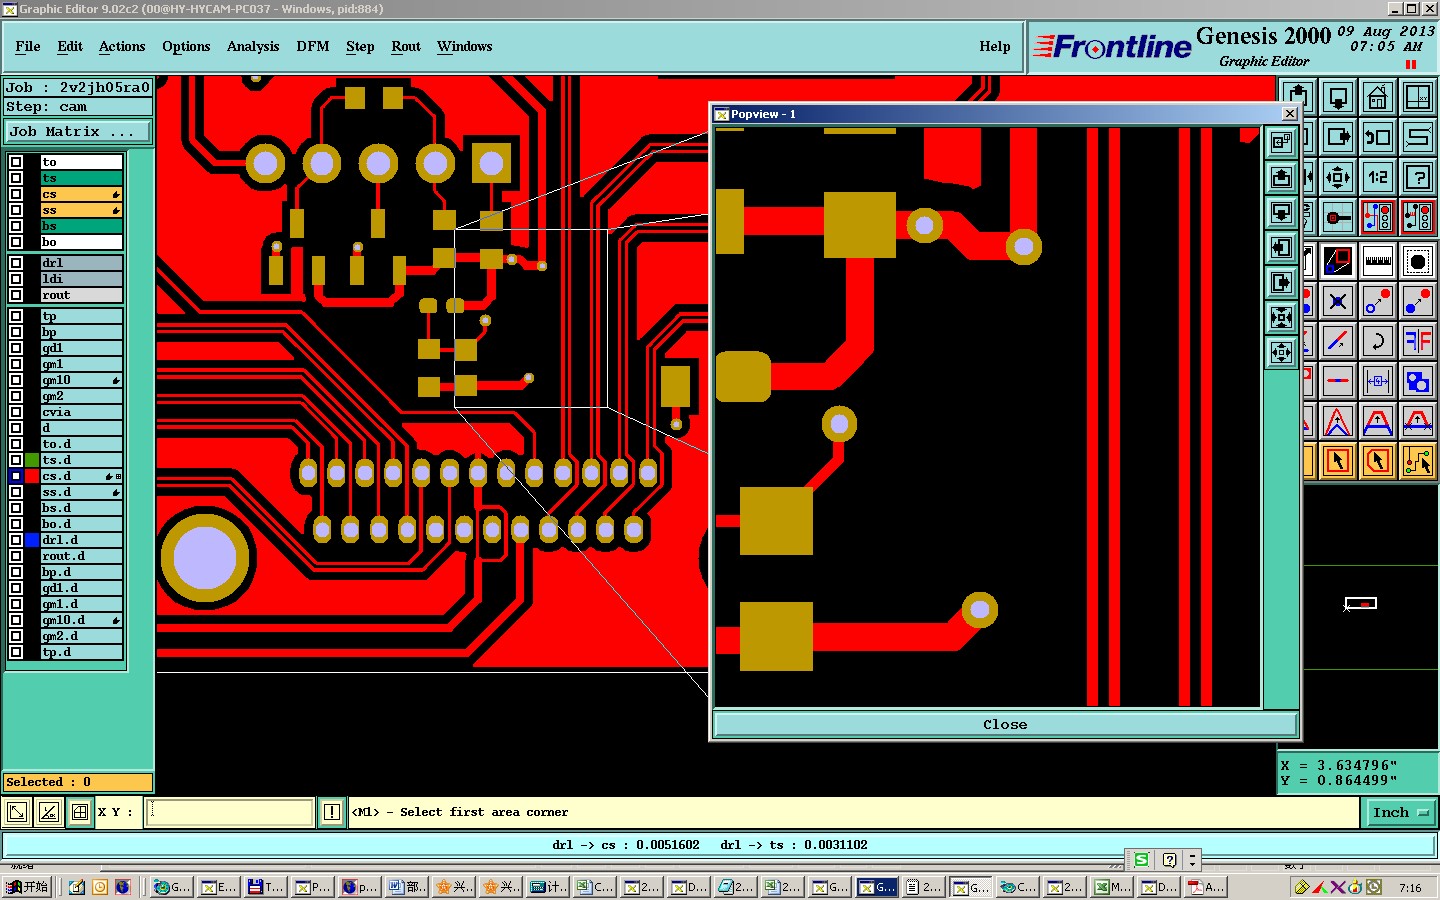Viewport: 1440px width, 900px height.
Task: Click the octagon feature selection icon
Action: point(1417,261)
